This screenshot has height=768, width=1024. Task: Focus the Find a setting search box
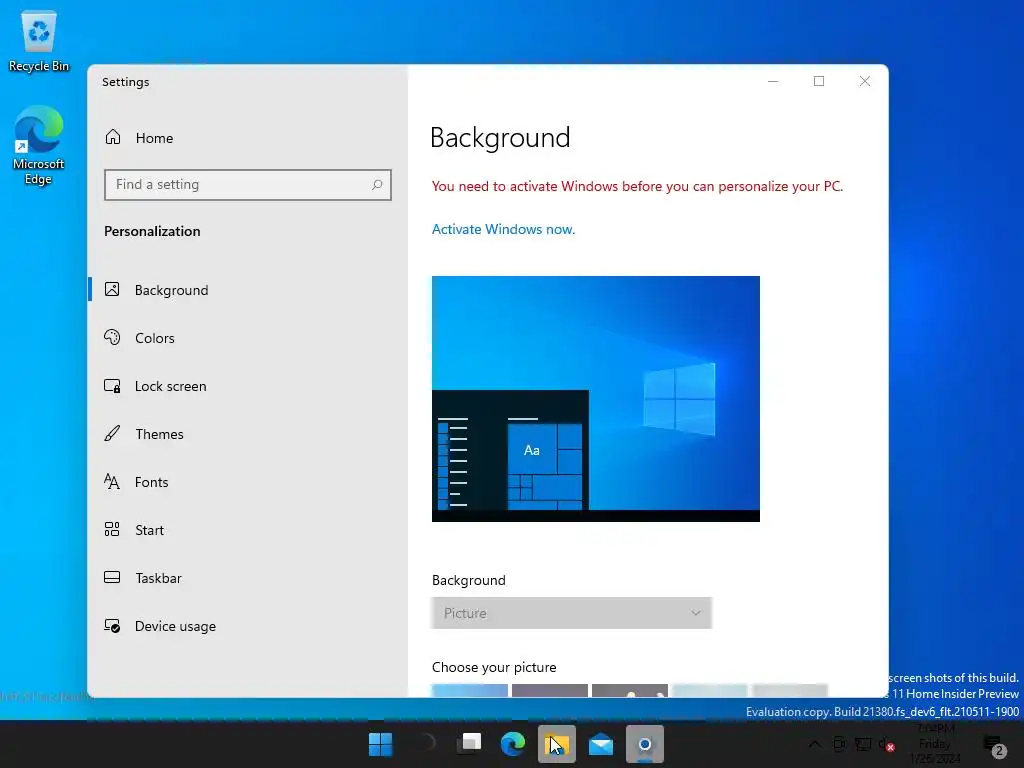pos(248,185)
